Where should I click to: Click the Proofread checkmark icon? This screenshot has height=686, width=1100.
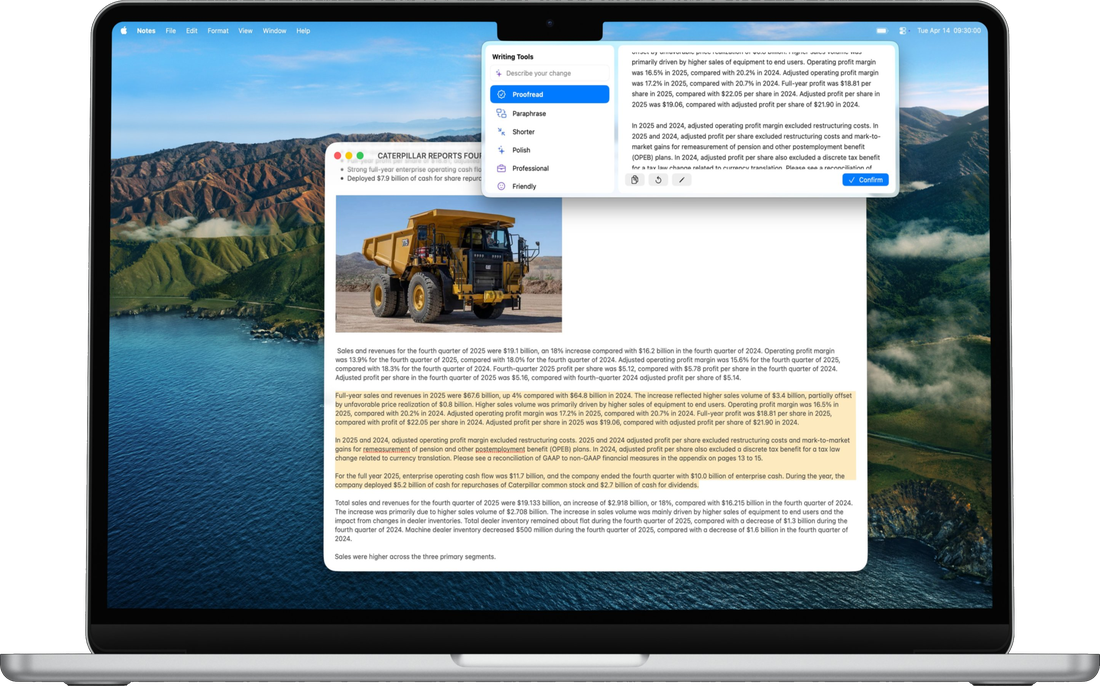pyautogui.click(x=501, y=94)
